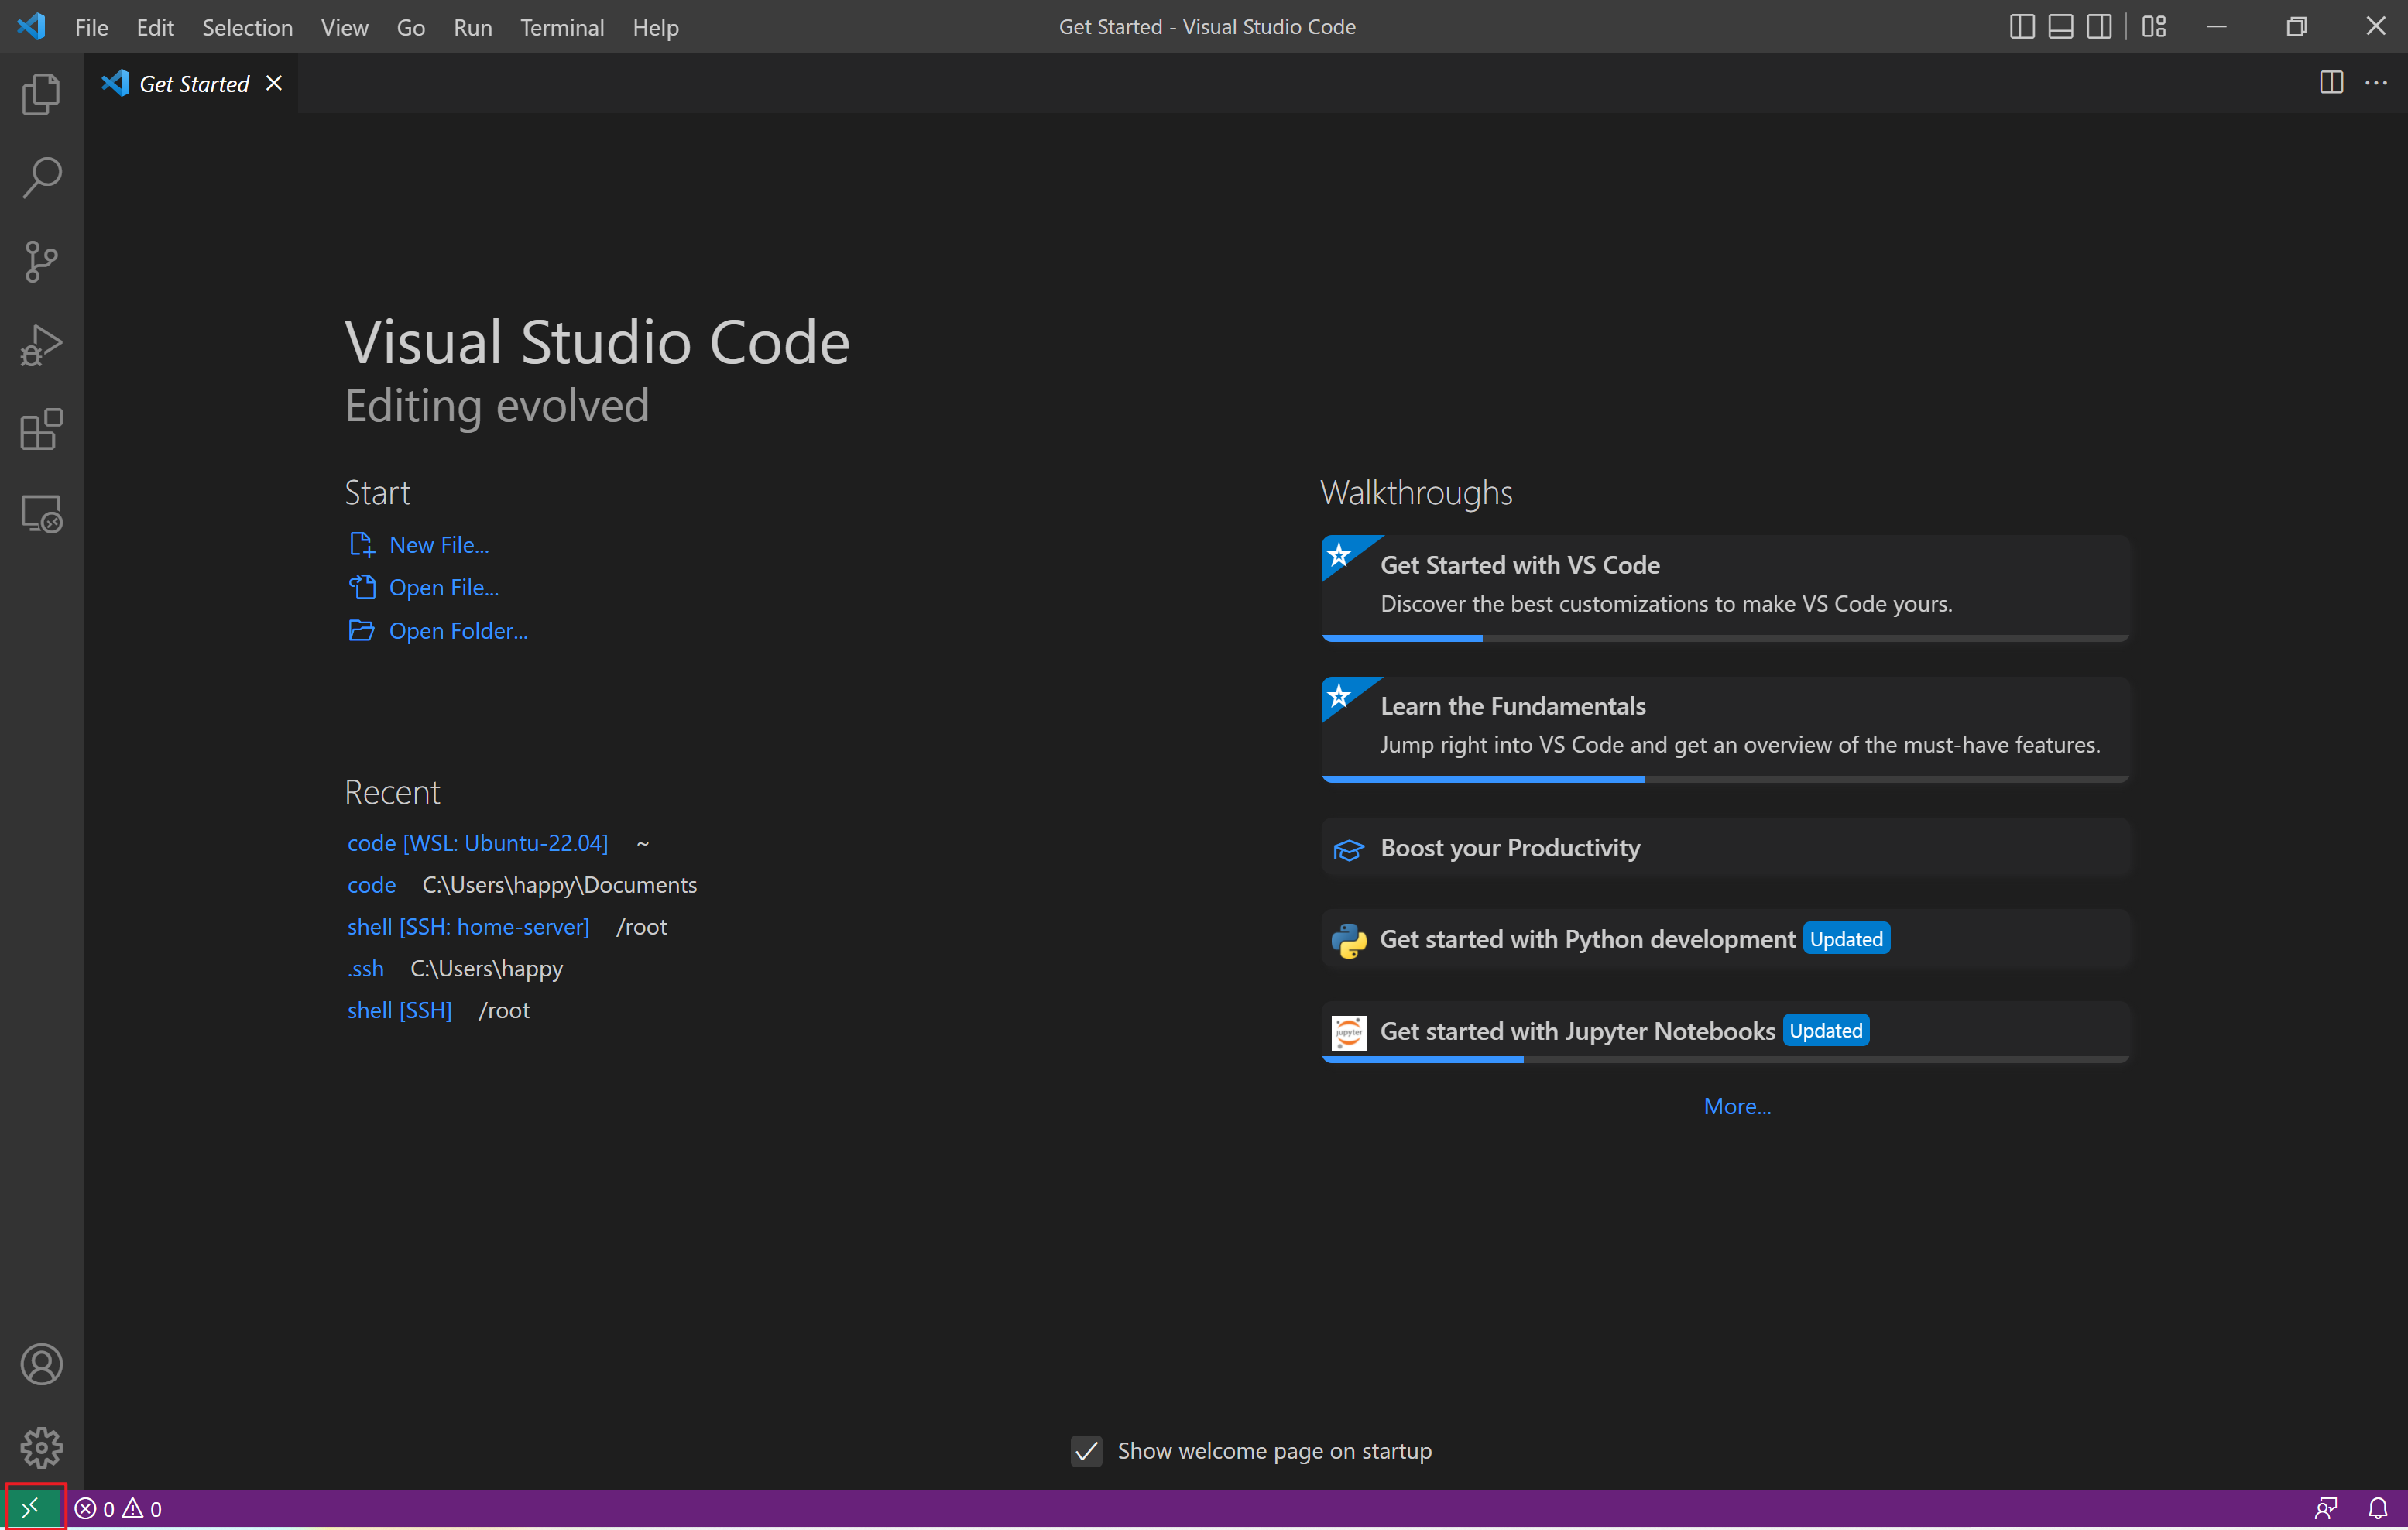The width and height of the screenshot is (2408, 1530).
Task: Open the Search view icon
Action: [41, 178]
